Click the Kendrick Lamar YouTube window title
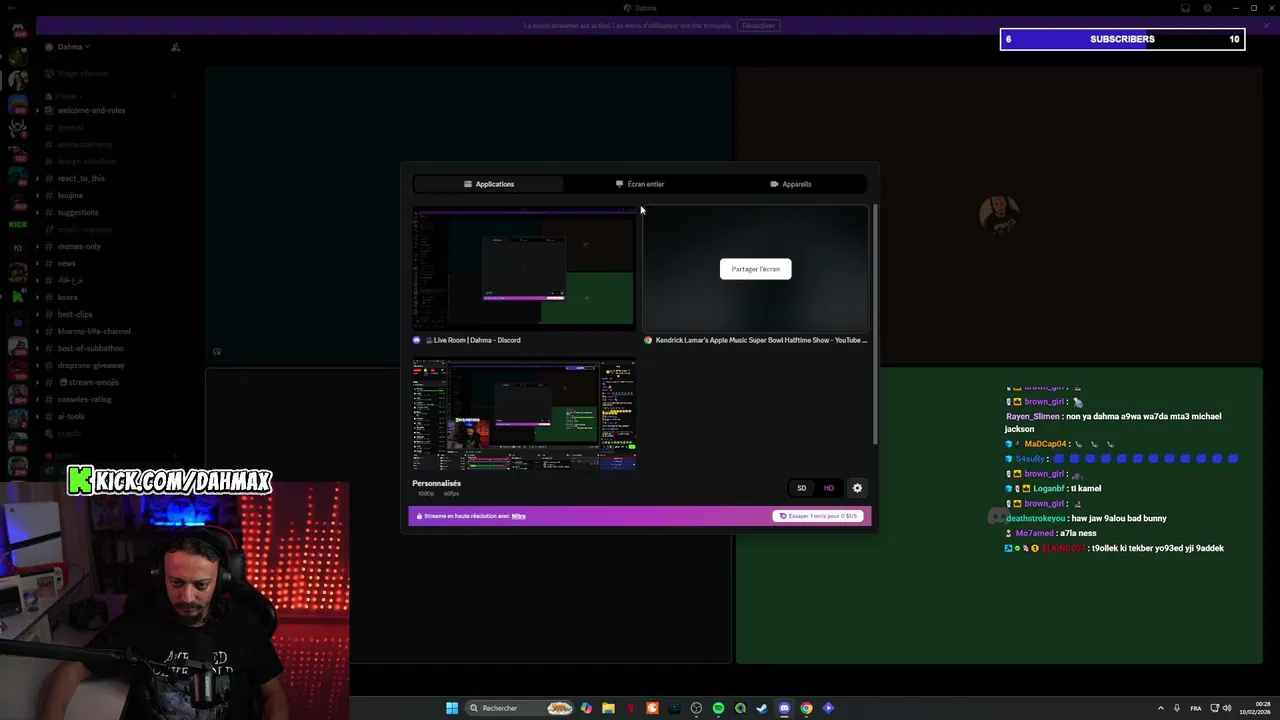1280x720 pixels. pyautogui.click(x=761, y=340)
